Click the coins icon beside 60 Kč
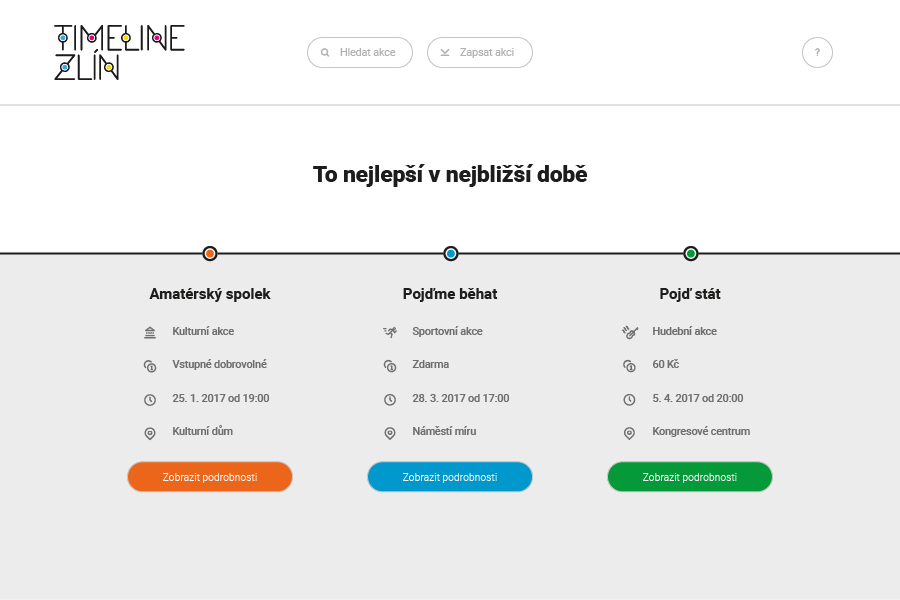Viewport: 900px width, 600px height. pos(630,366)
